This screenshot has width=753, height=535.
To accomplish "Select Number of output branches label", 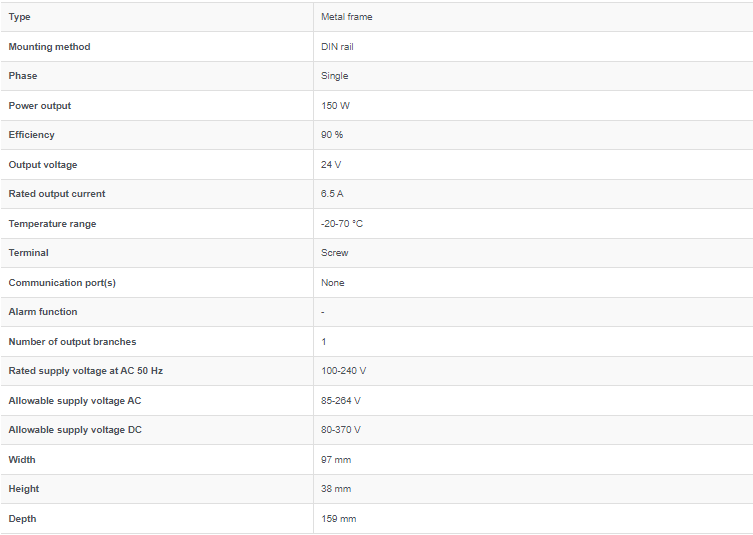I will 72,342.
